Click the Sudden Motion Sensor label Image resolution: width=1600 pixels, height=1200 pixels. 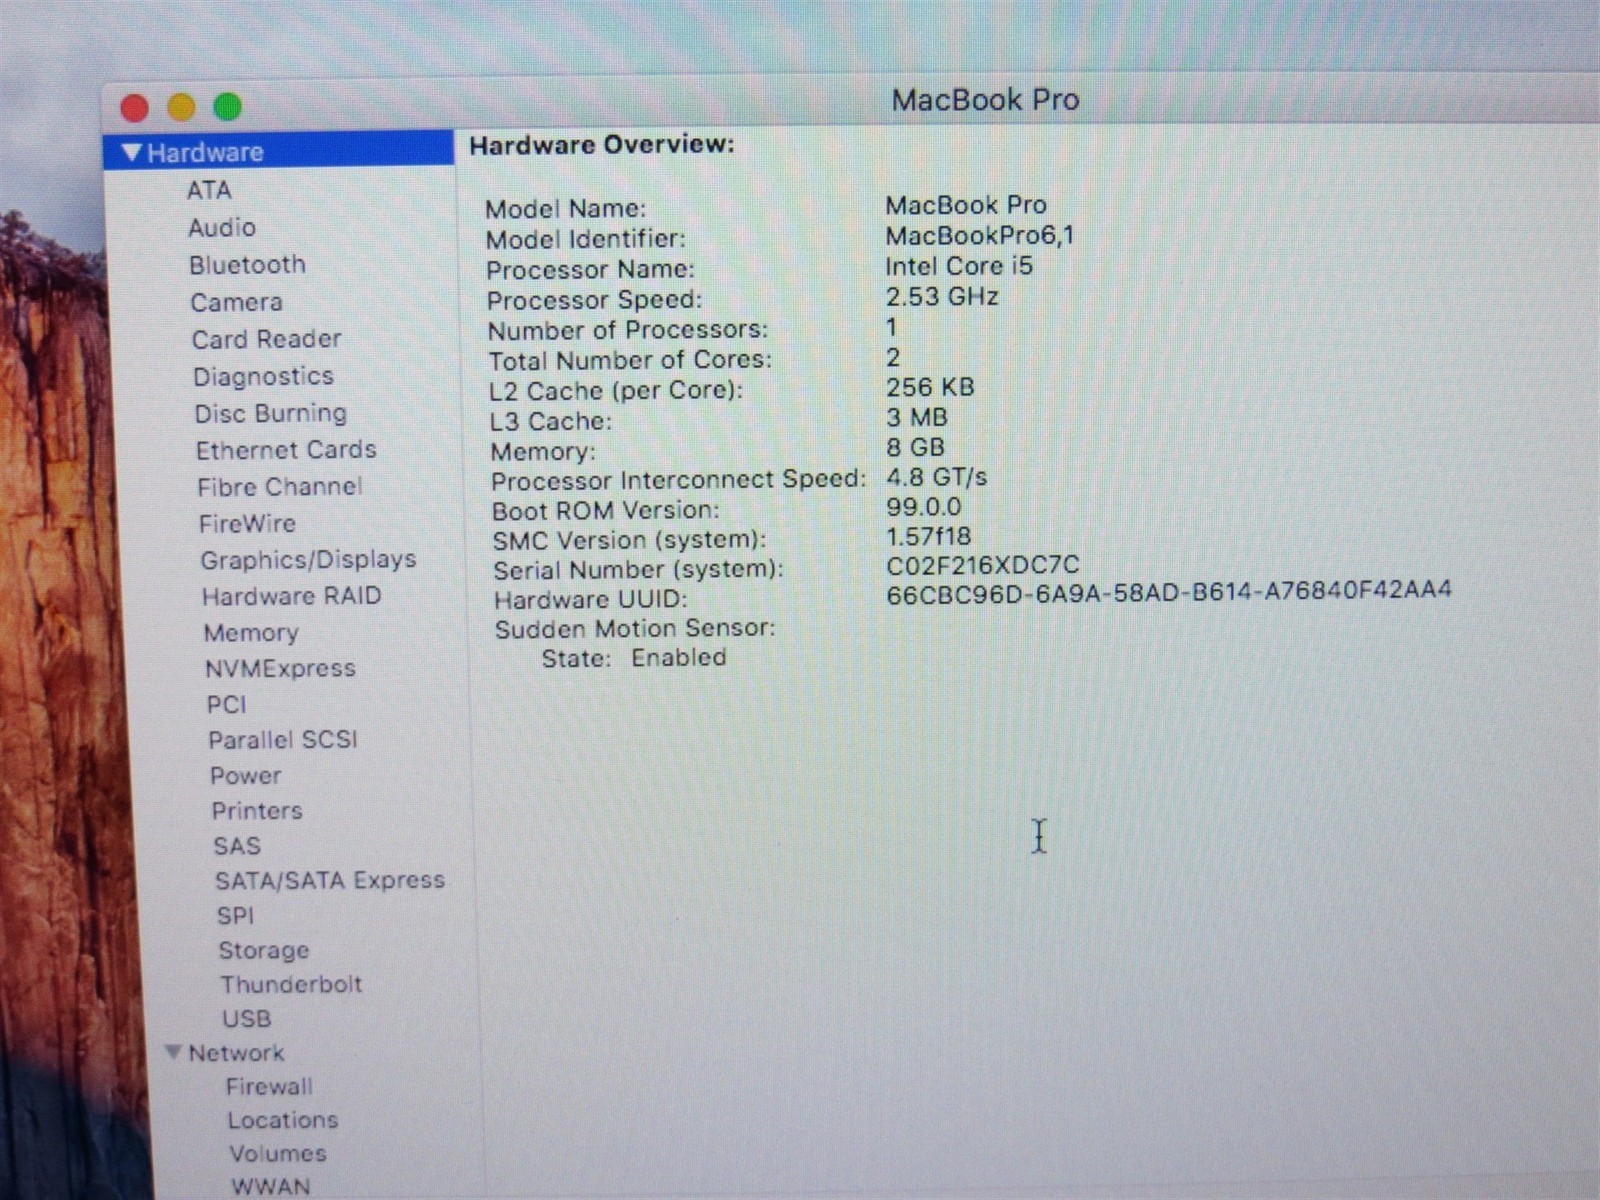click(x=635, y=629)
